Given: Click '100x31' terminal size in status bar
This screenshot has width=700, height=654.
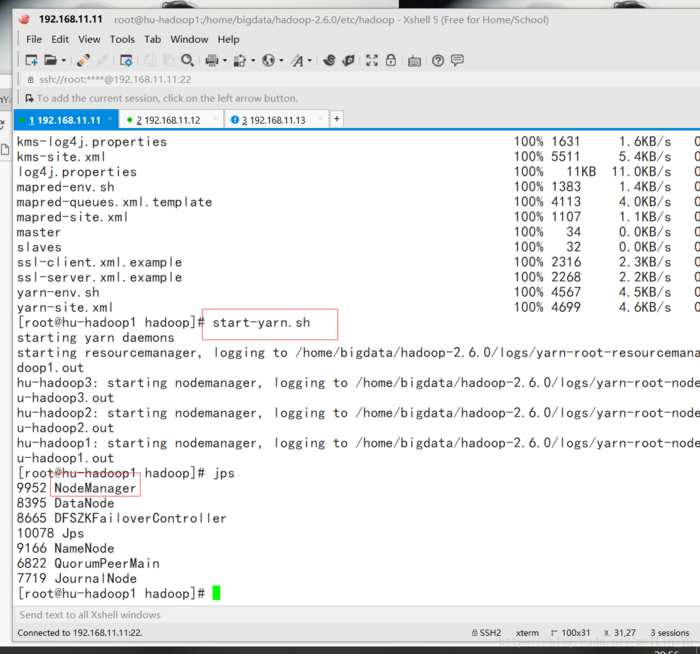Looking at the screenshot, I should click(x=571, y=633).
